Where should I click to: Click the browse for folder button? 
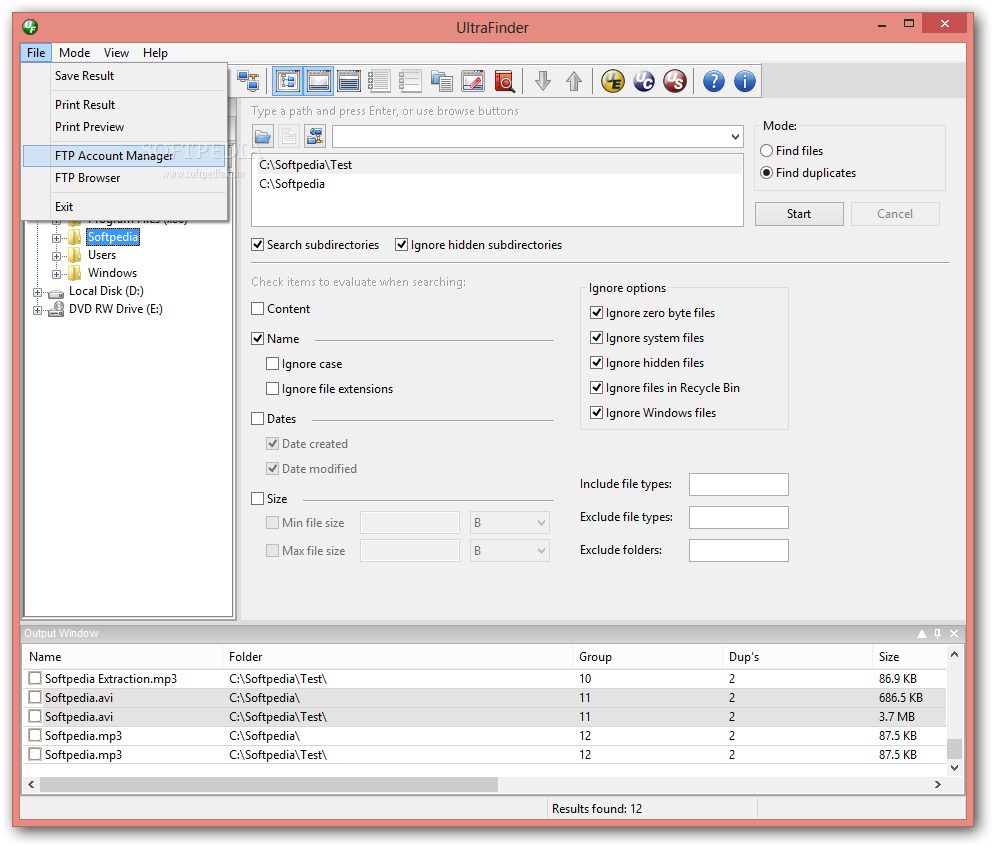click(263, 136)
